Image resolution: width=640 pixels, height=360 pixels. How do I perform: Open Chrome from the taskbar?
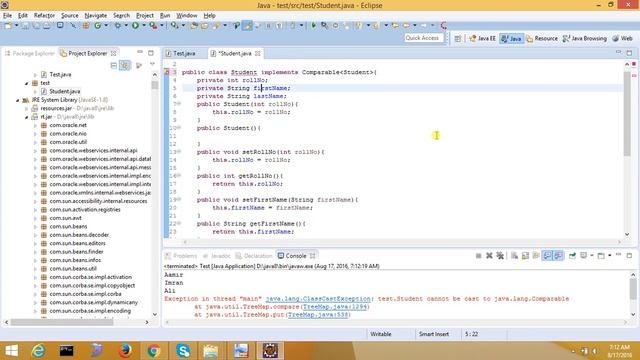154,351
